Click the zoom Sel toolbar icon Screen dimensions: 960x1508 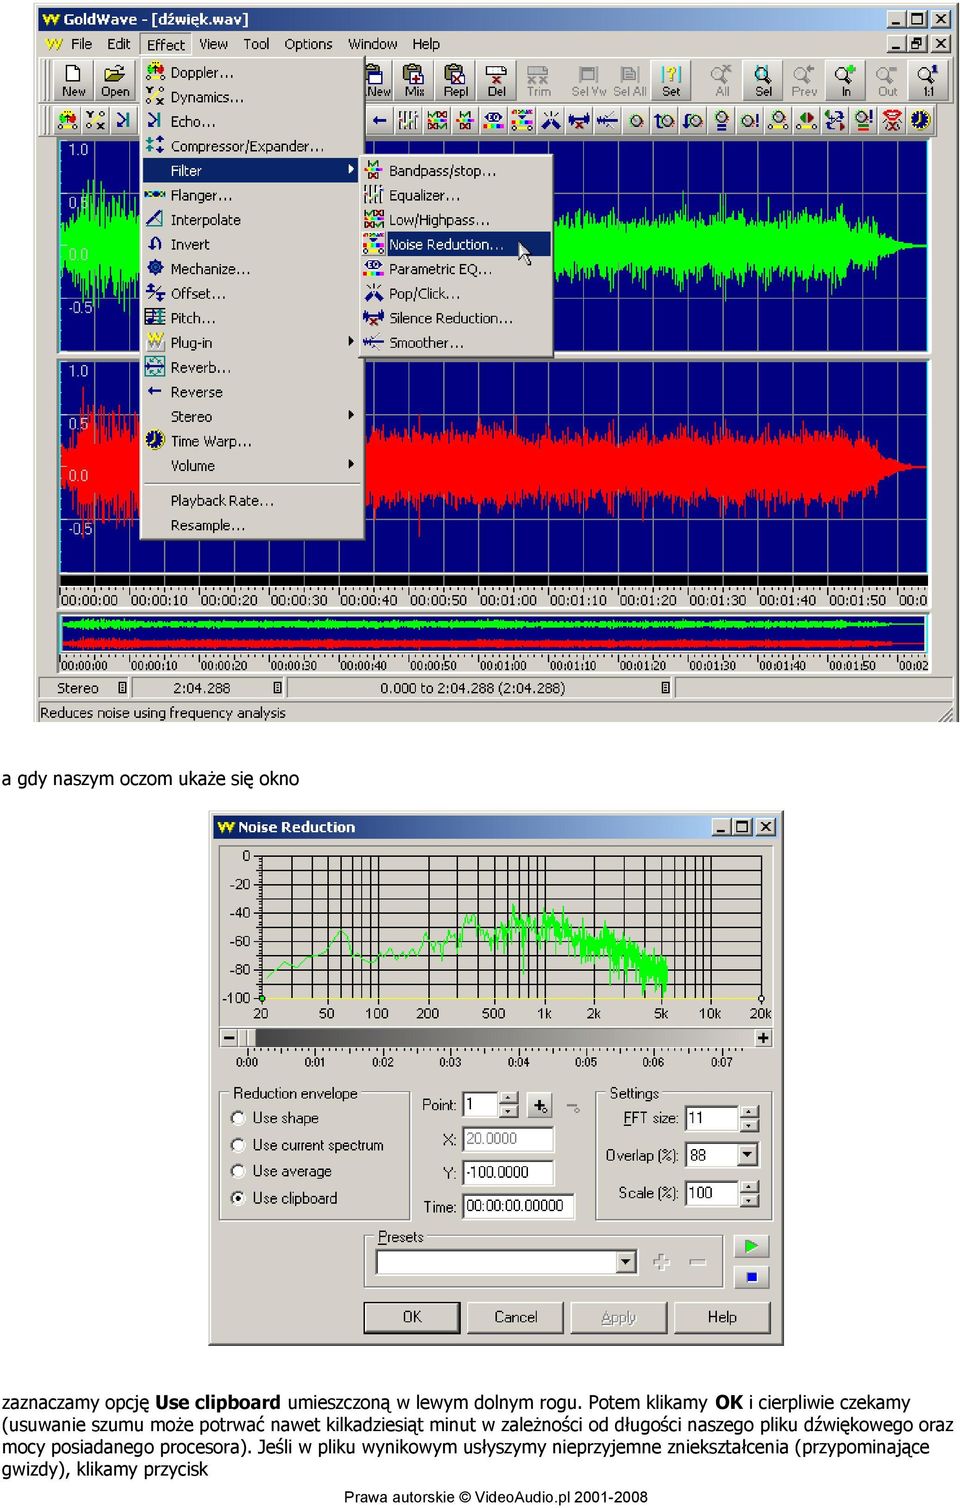tap(763, 79)
